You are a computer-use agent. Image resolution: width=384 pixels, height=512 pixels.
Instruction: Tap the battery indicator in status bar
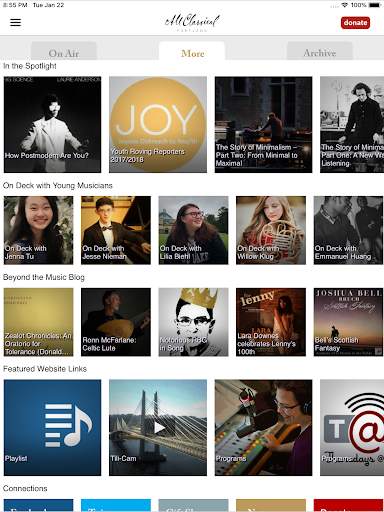(x=375, y=5)
